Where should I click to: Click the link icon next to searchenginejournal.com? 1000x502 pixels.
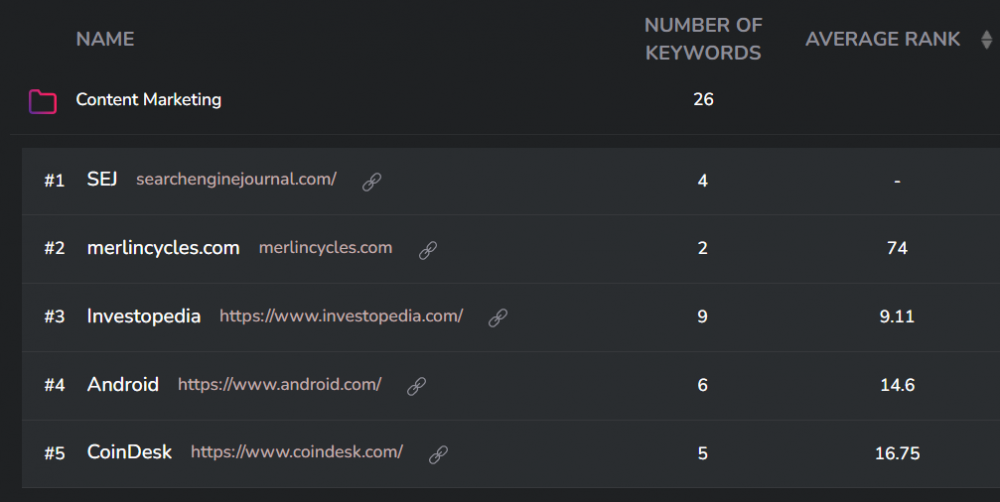(x=371, y=182)
